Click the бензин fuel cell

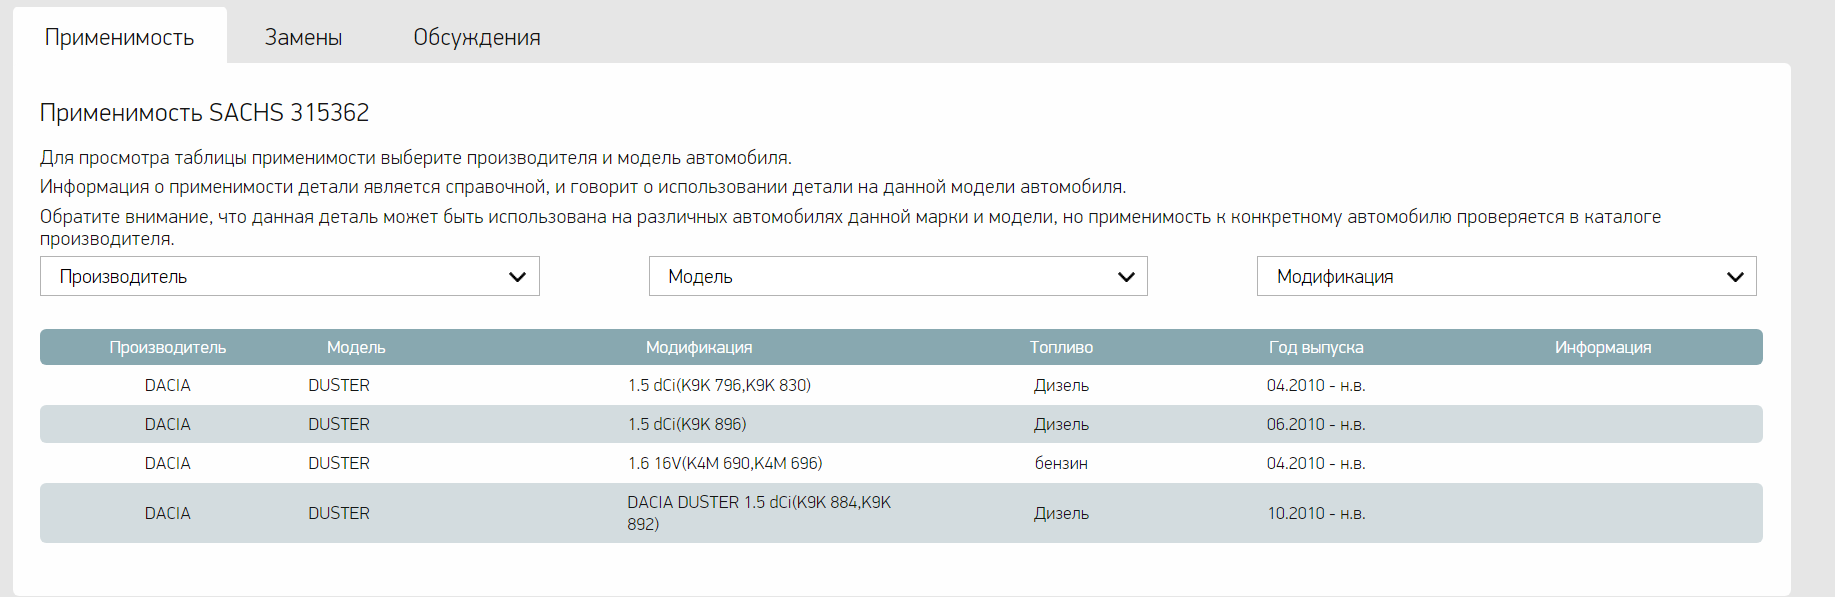tap(1061, 463)
